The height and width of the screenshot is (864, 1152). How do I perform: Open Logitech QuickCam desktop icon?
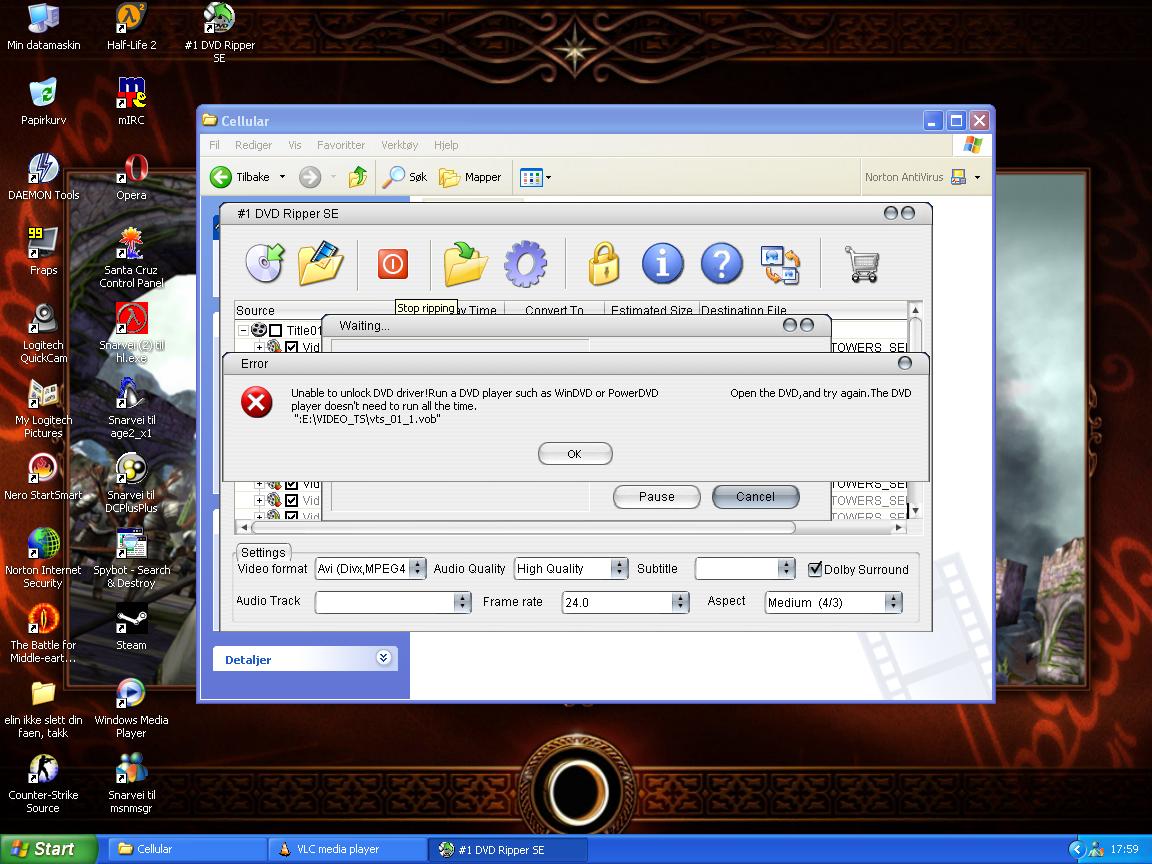pyautogui.click(x=43, y=333)
